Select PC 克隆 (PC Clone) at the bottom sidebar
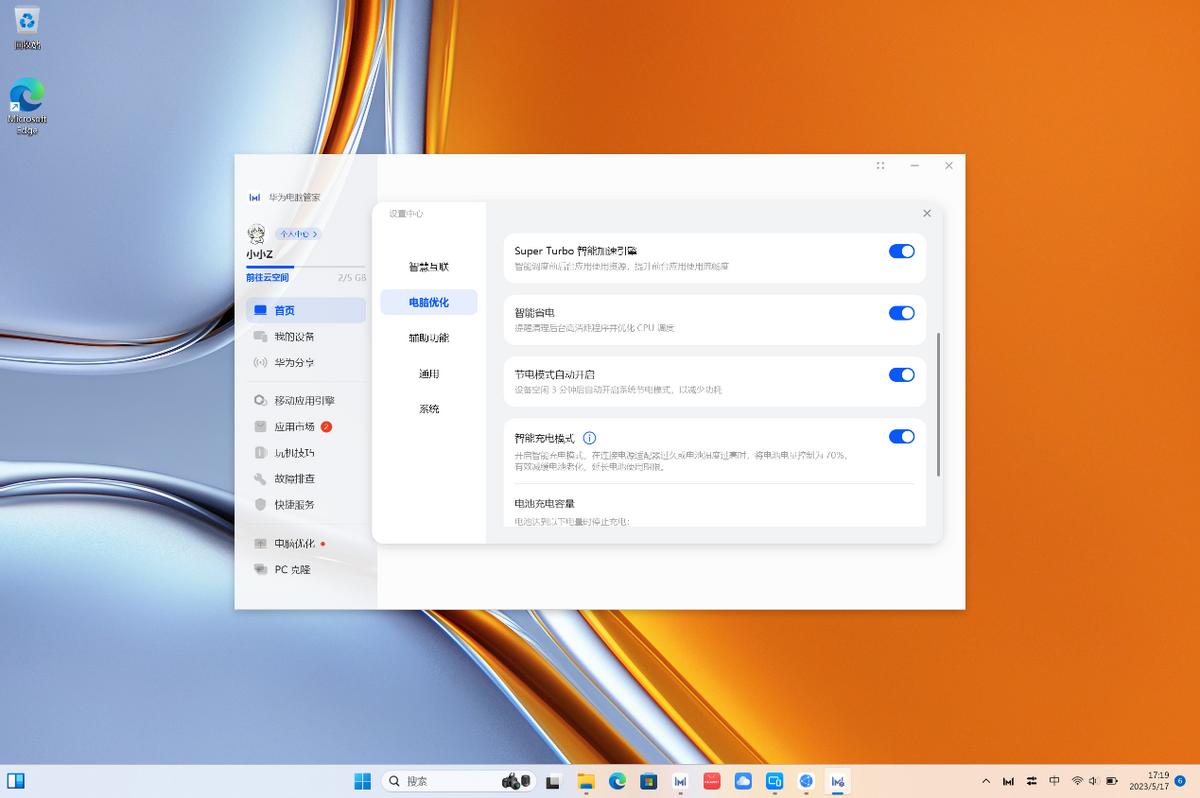Screen dimensions: 1200x798 point(290,569)
